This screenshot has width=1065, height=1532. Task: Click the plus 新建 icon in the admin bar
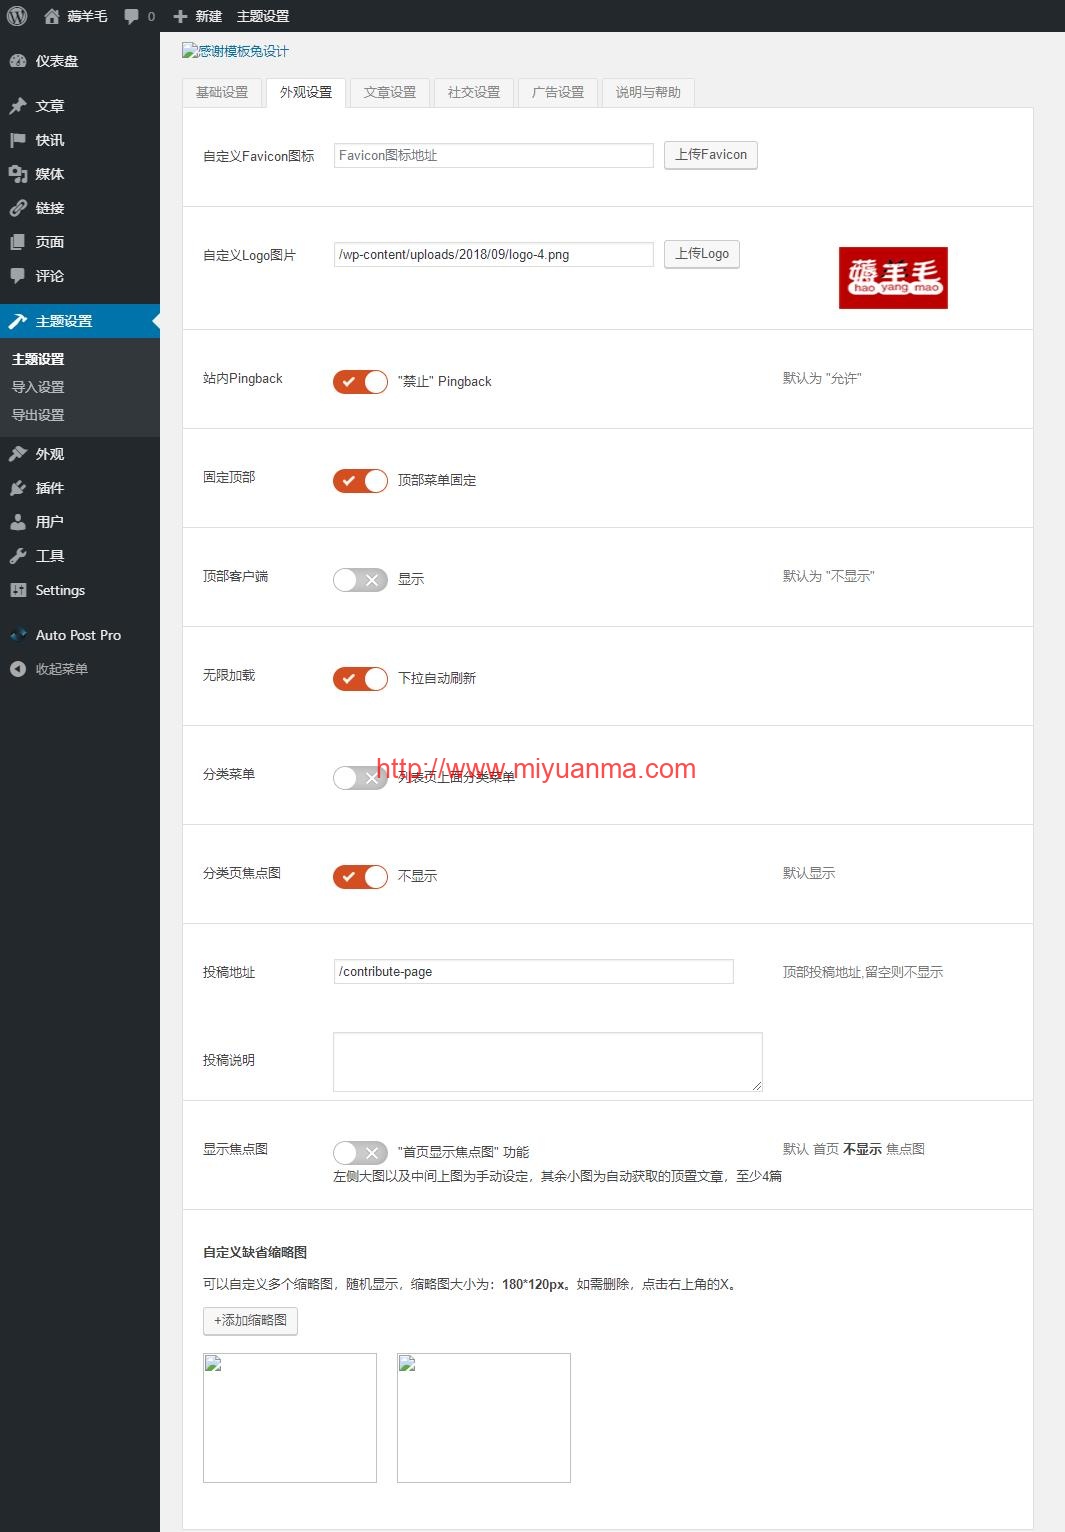pyautogui.click(x=180, y=16)
